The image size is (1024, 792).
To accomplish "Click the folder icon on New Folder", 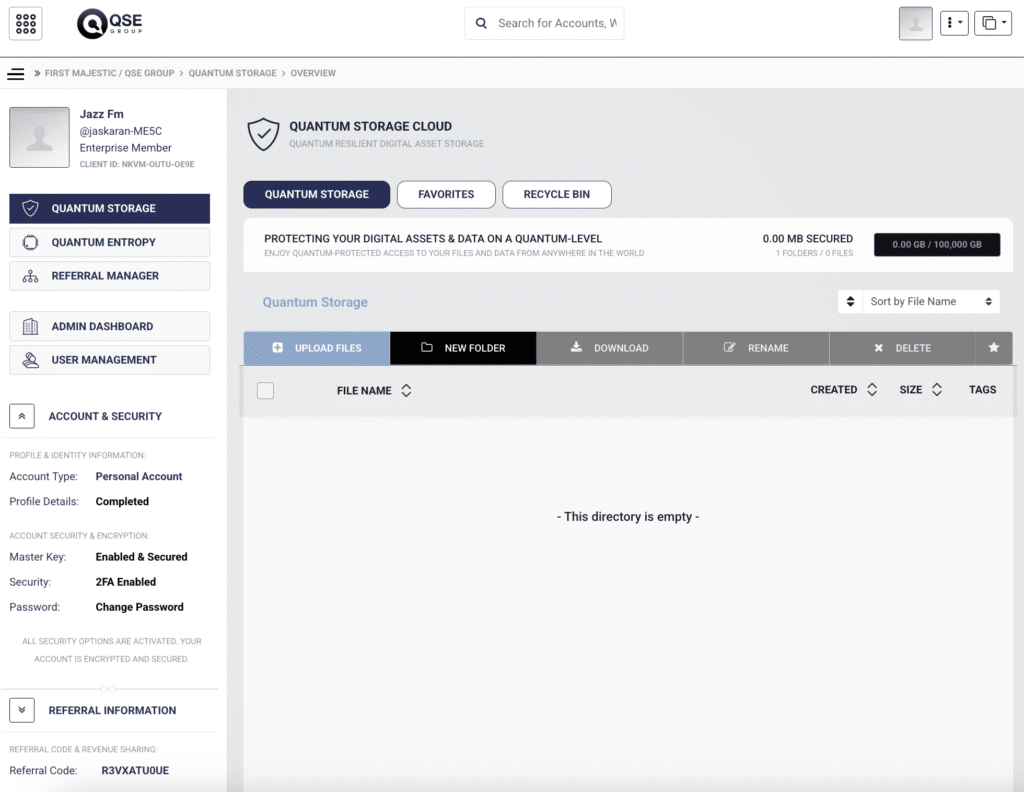I will tap(426, 347).
